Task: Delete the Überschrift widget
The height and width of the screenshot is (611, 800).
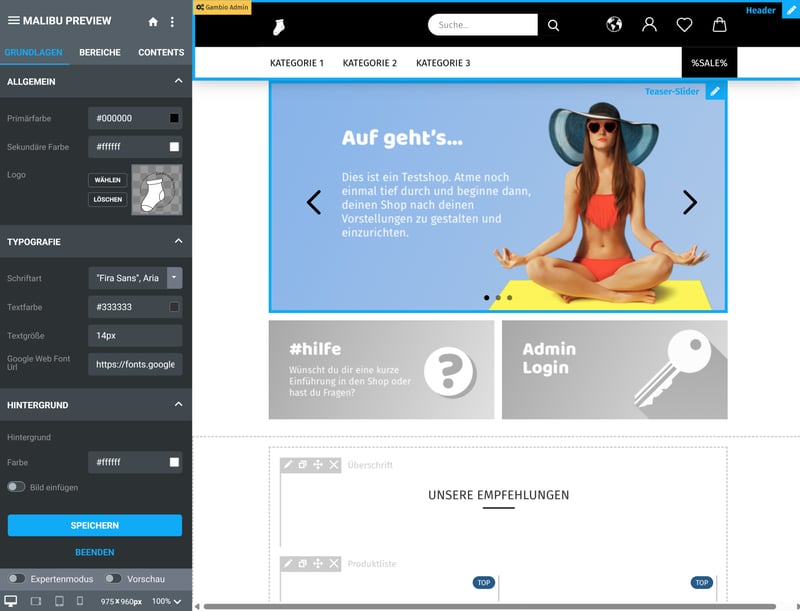Action: pyautogui.click(x=334, y=465)
